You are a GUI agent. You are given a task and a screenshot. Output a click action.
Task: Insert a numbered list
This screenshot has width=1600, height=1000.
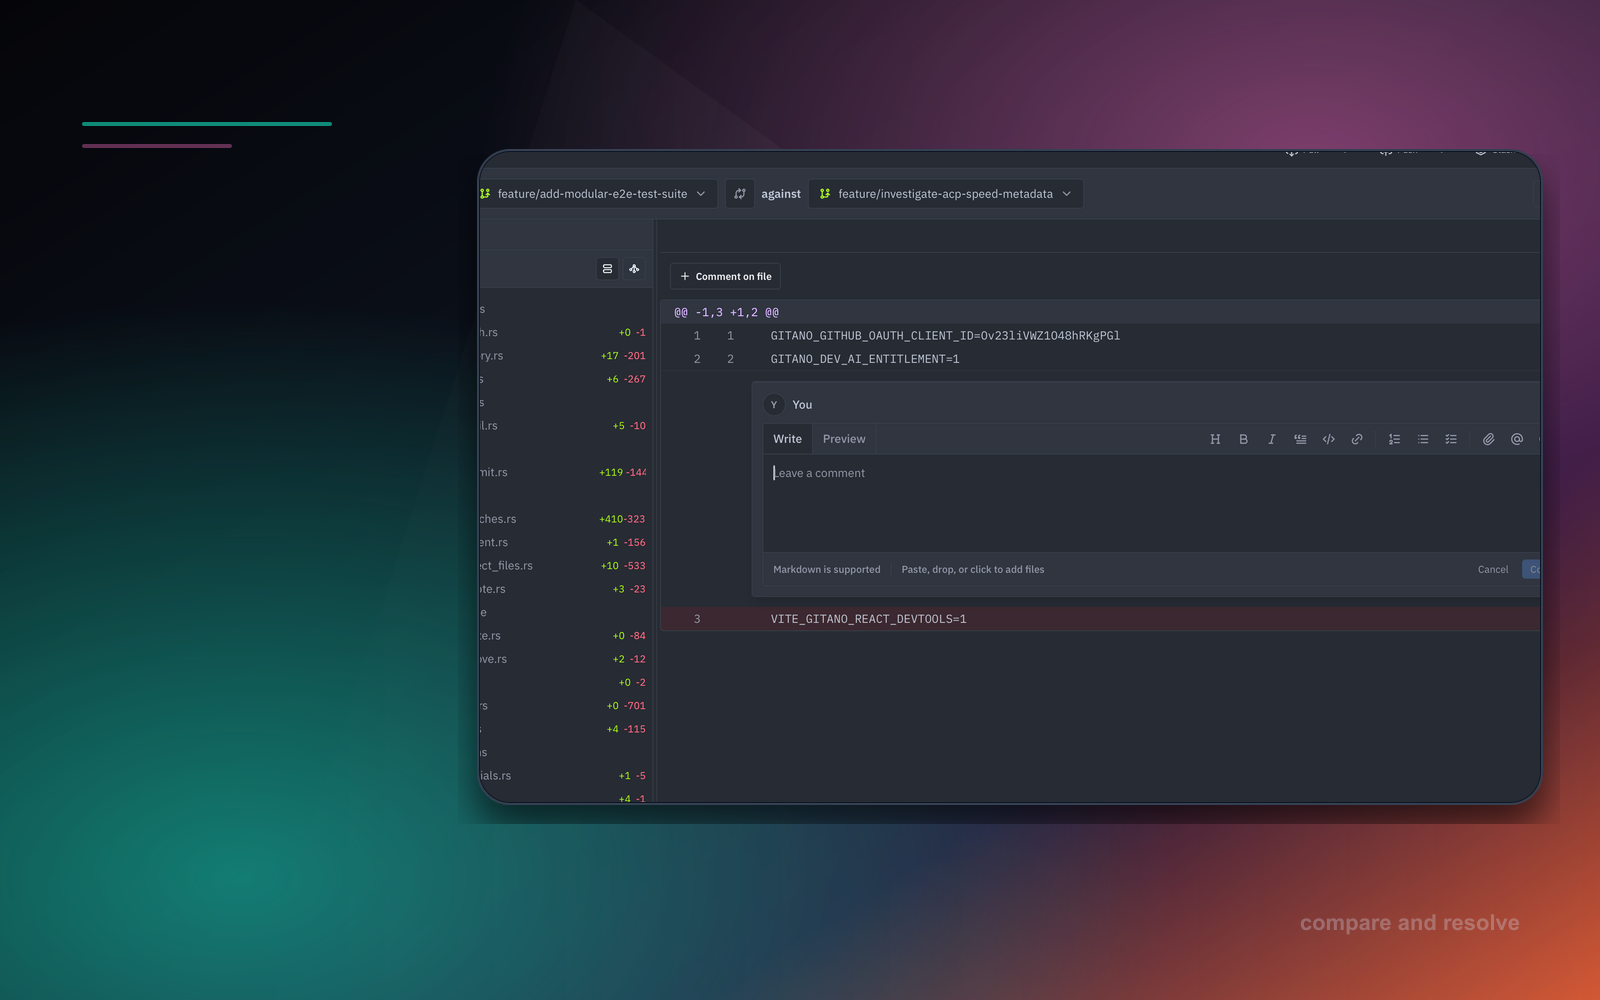pos(1394,439)
